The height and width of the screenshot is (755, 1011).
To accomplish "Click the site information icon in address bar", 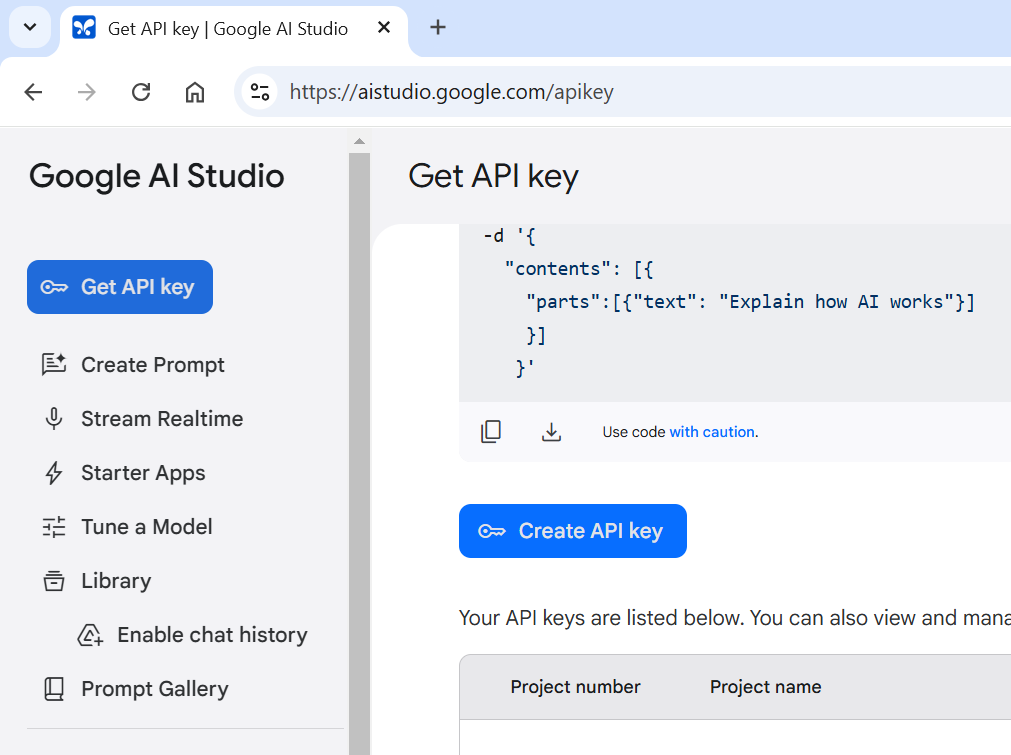I will [x=260, y=92].
